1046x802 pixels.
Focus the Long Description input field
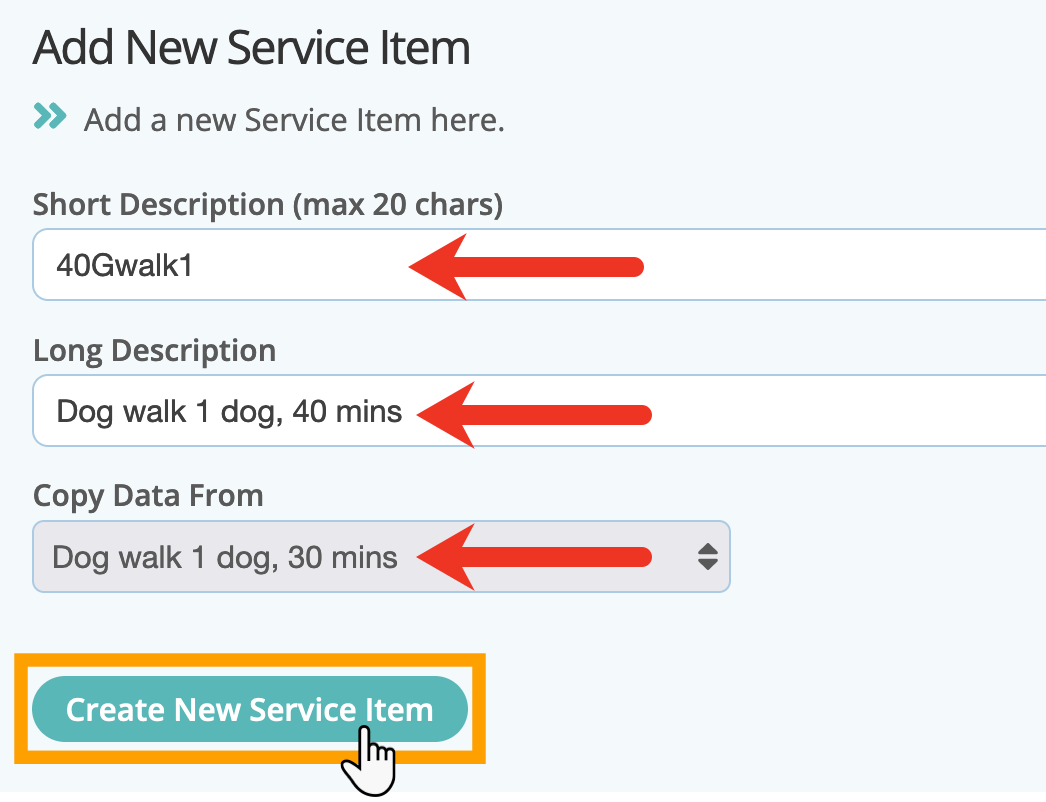(x=539, y=410)
